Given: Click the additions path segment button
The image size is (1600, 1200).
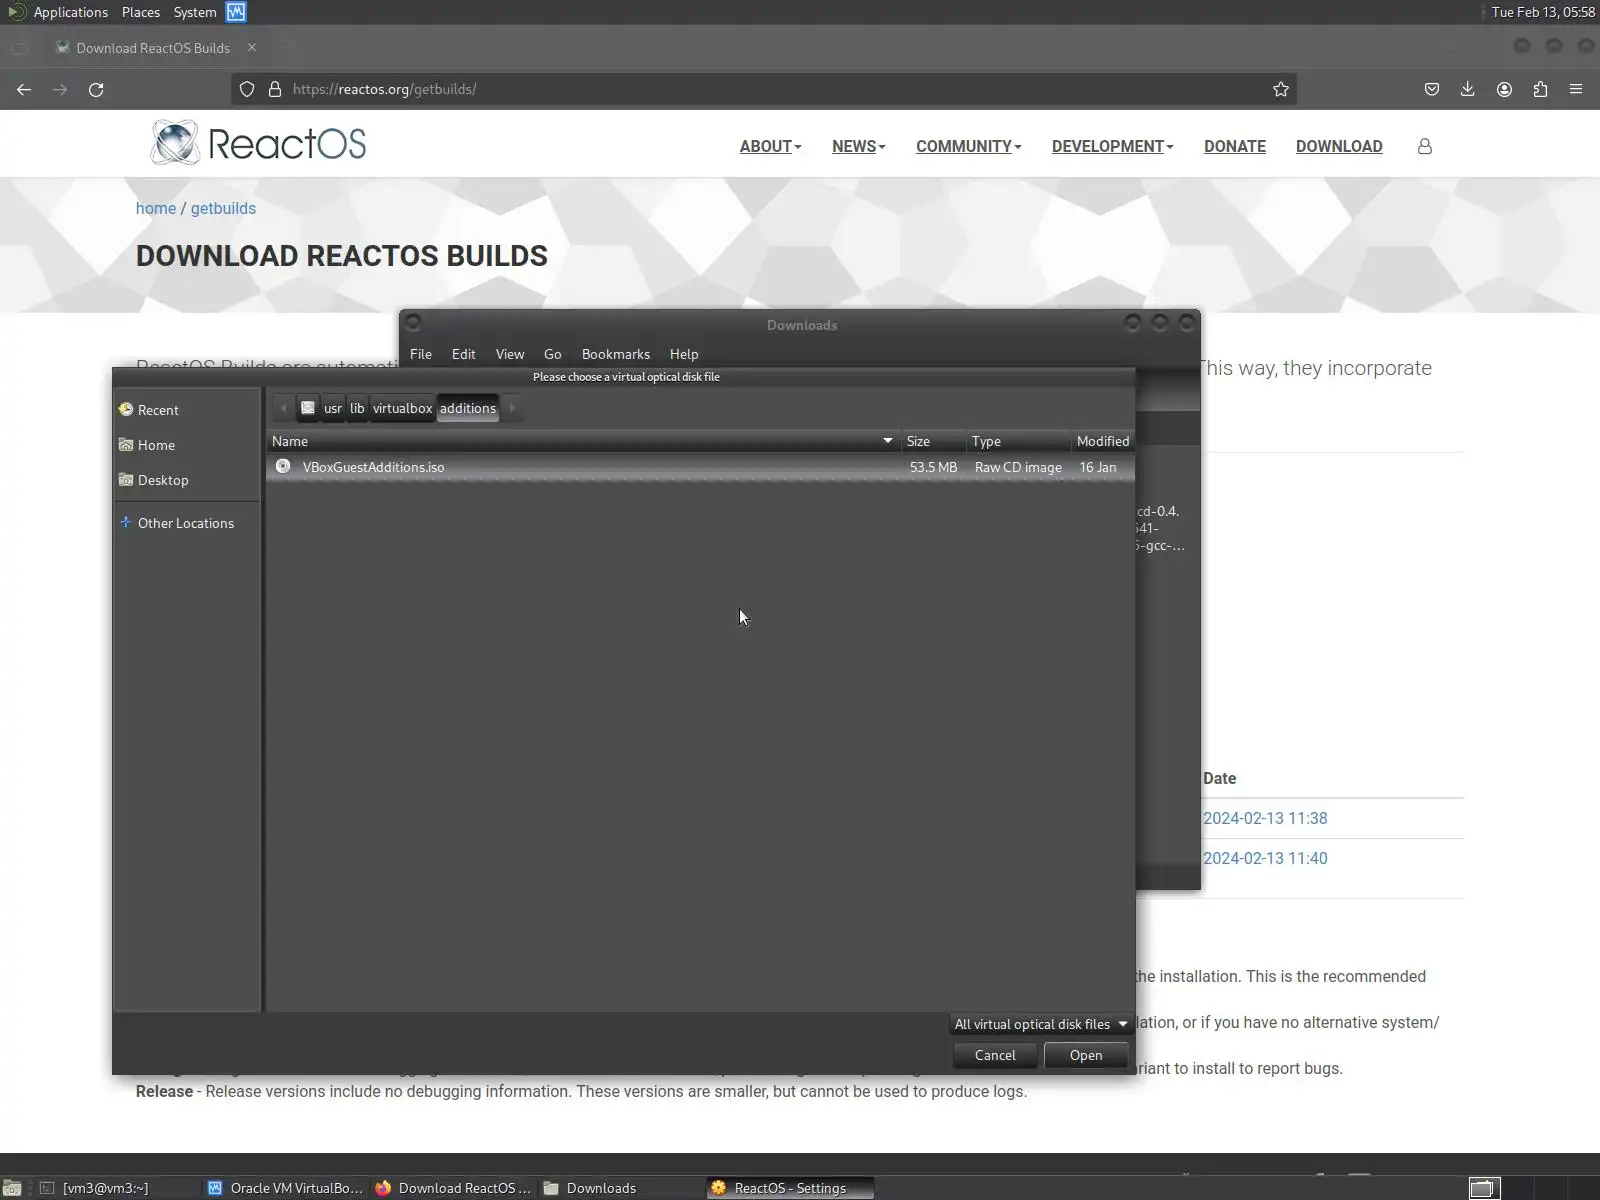Looking at the screenshot, I should [x=468, y=408].
